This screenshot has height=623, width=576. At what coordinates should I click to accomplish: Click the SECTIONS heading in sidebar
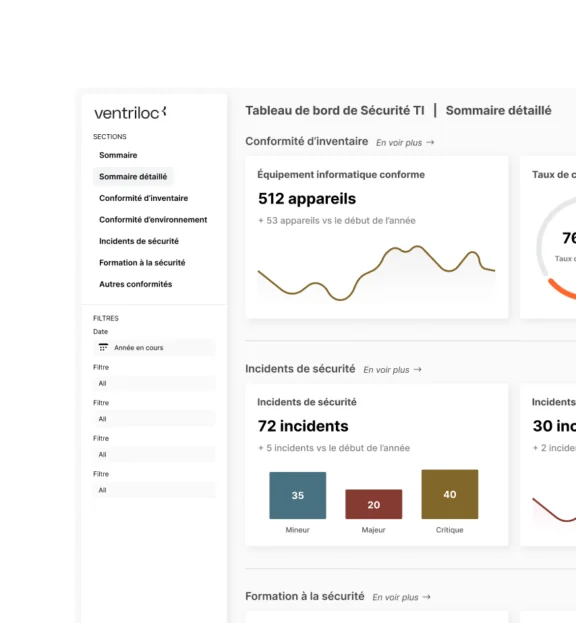tap(110, 137)
